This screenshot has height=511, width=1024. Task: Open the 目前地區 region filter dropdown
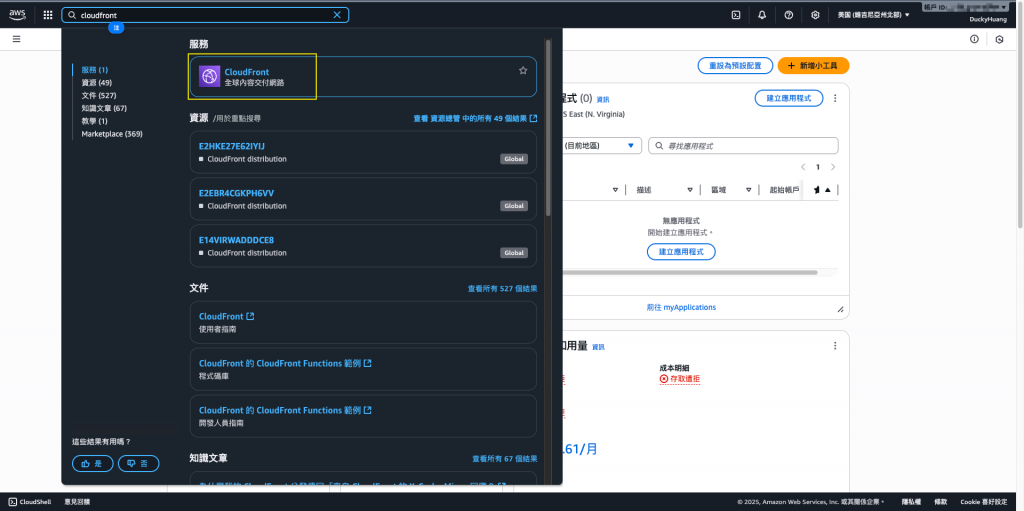pos(601,146)
